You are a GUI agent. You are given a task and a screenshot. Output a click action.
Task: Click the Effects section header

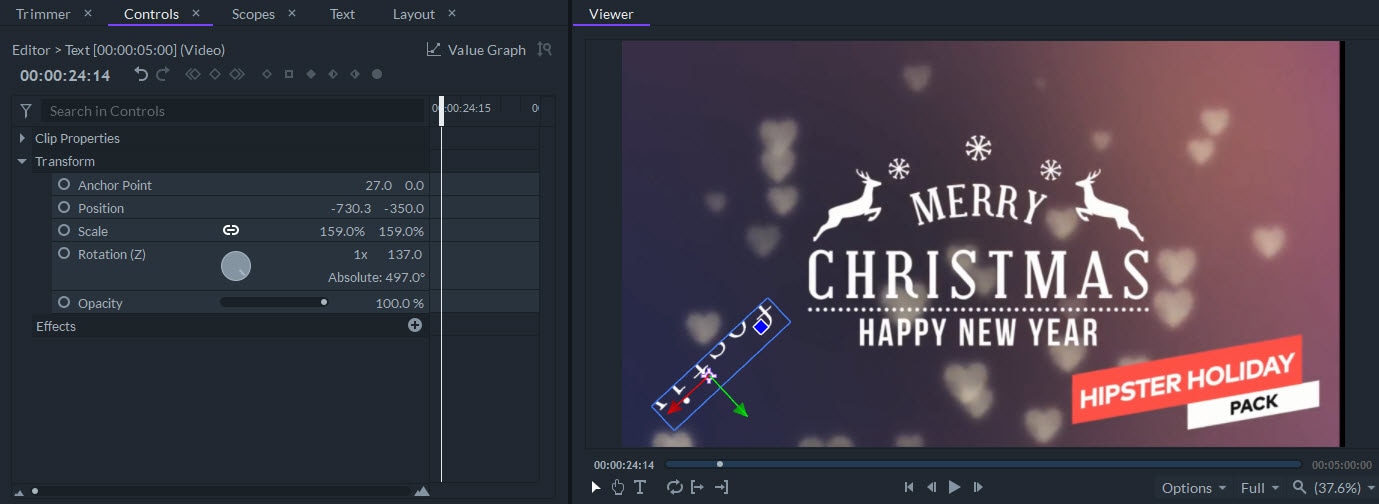(x=230, y=326)
